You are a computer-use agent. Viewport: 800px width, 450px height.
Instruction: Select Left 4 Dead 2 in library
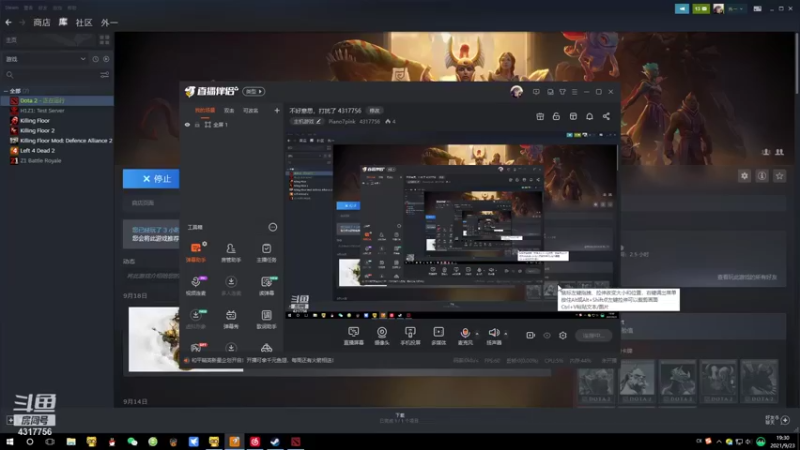pos(37,151)
